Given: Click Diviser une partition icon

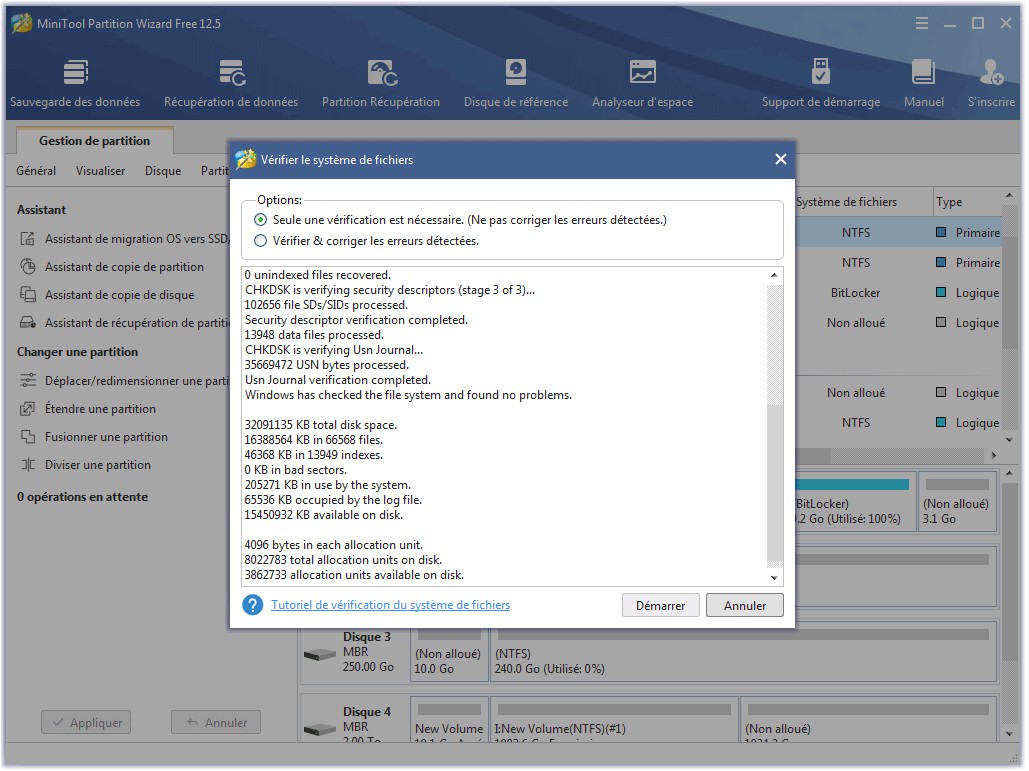Looking at the screenshot, I should 28,465.
